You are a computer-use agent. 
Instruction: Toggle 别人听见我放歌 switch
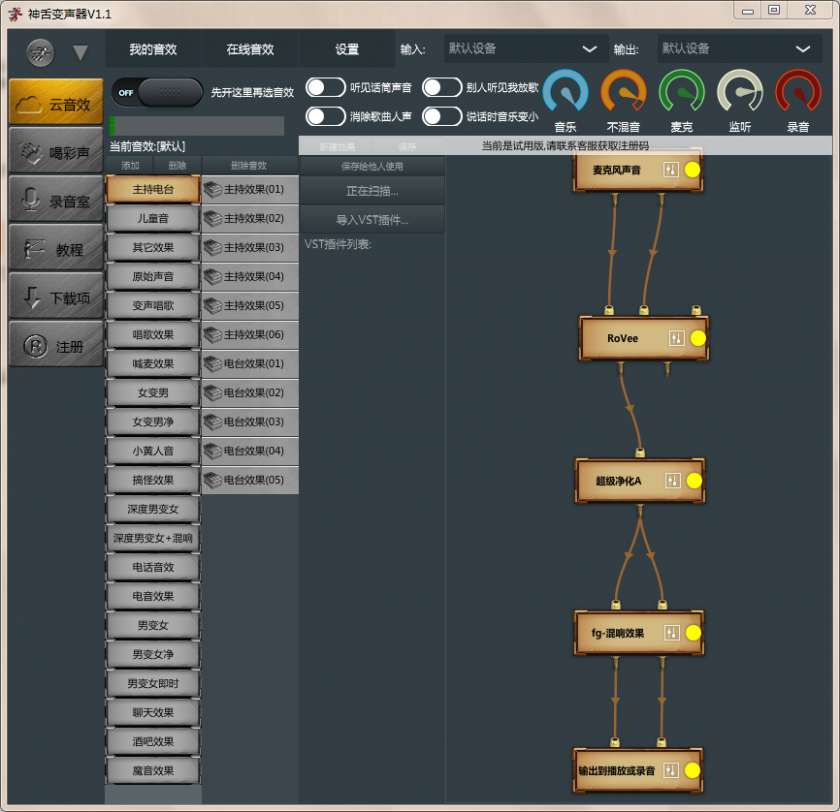coord(442,88)
